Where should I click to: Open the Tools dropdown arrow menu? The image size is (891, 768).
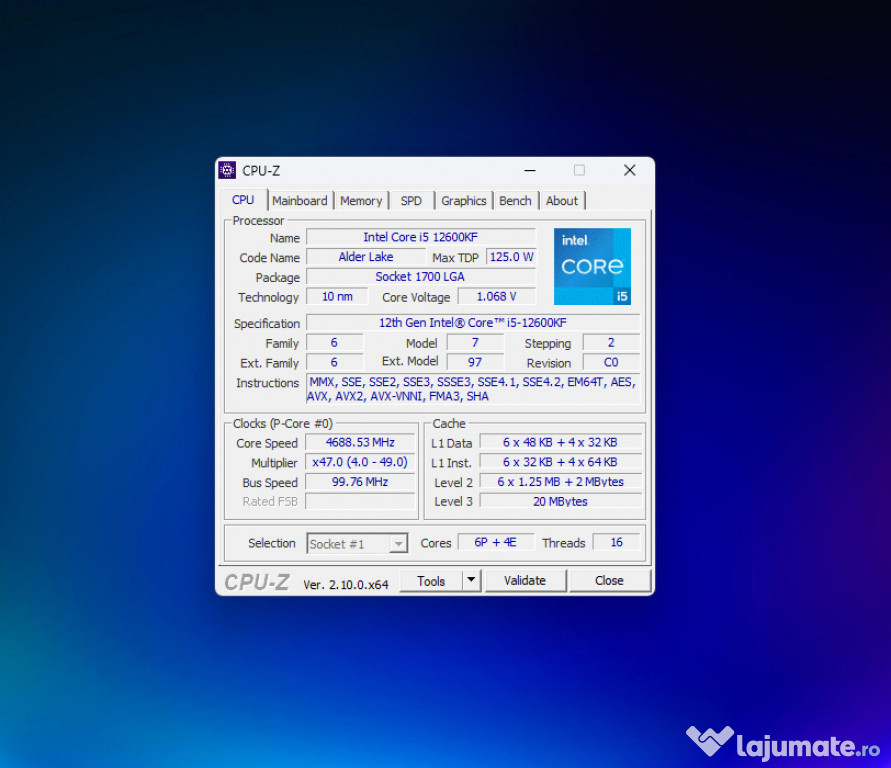[471, 581]
